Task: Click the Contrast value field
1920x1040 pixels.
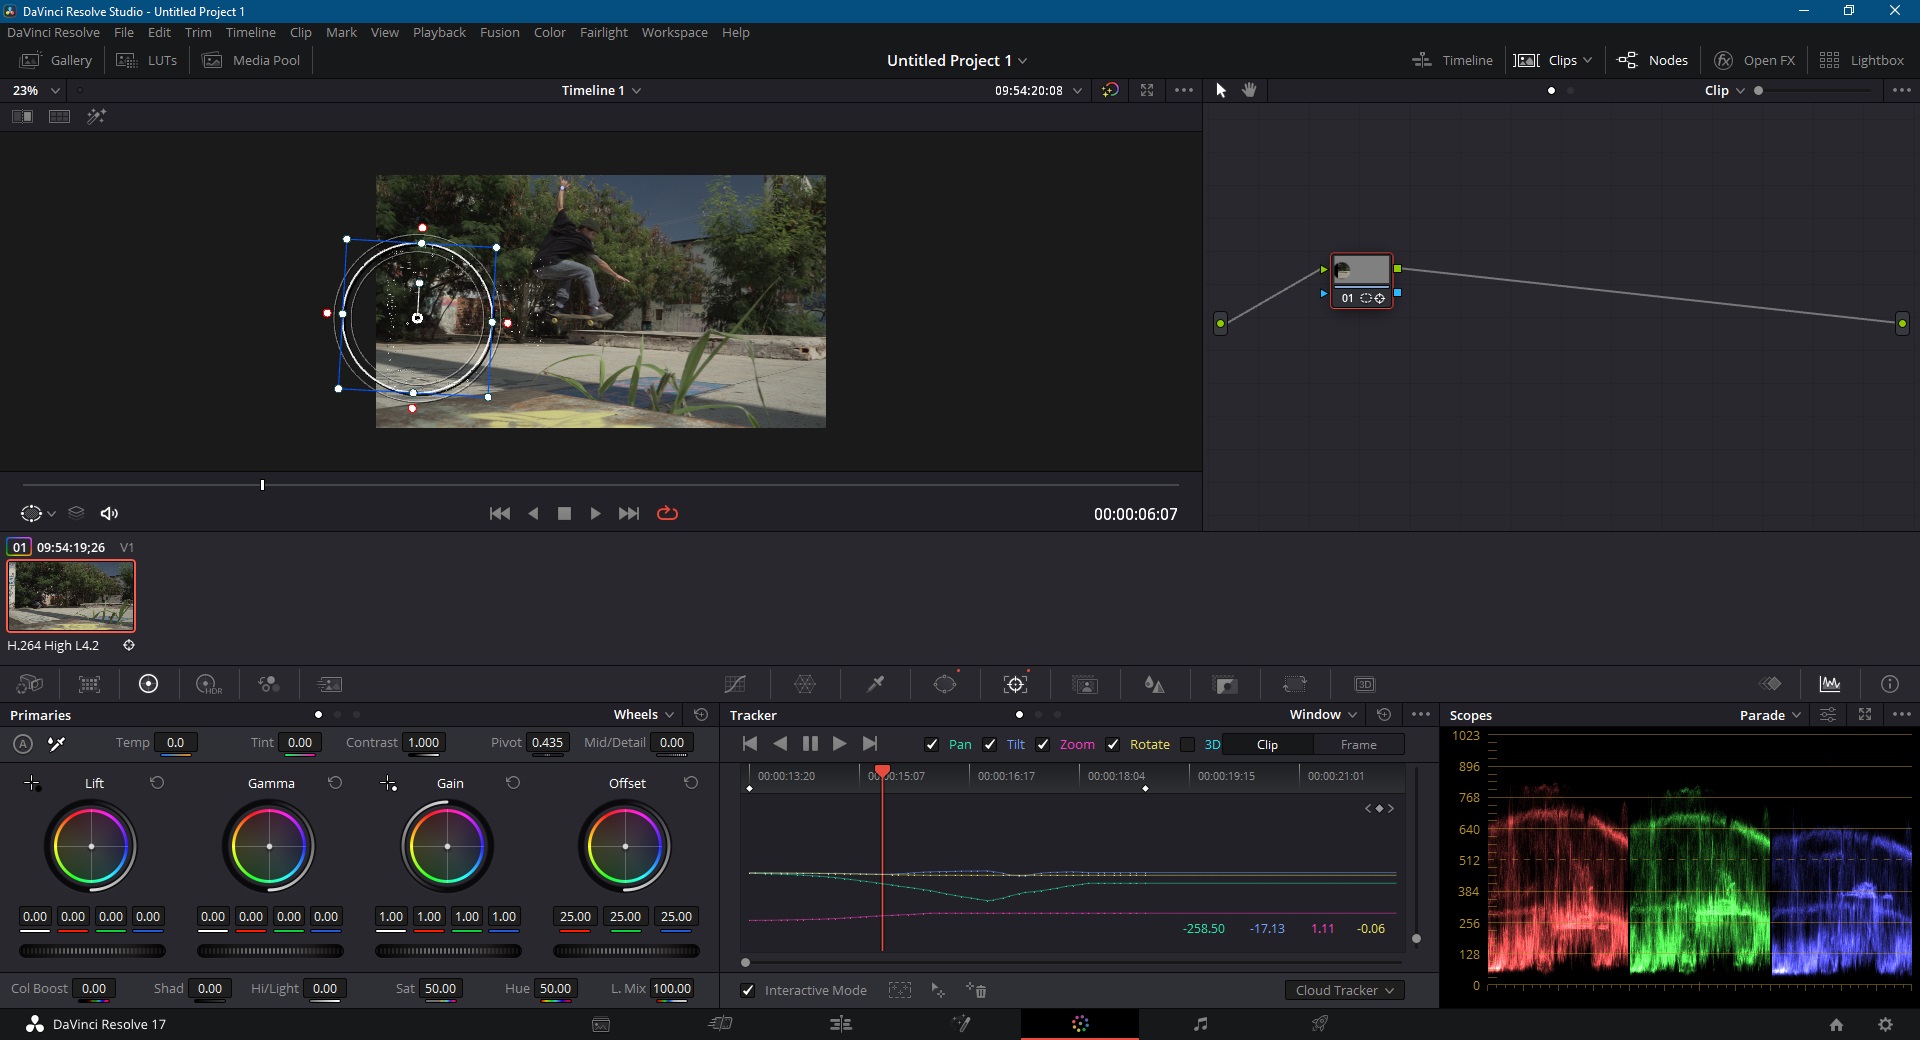Action: pyautogui.click(x=424, y=742)
